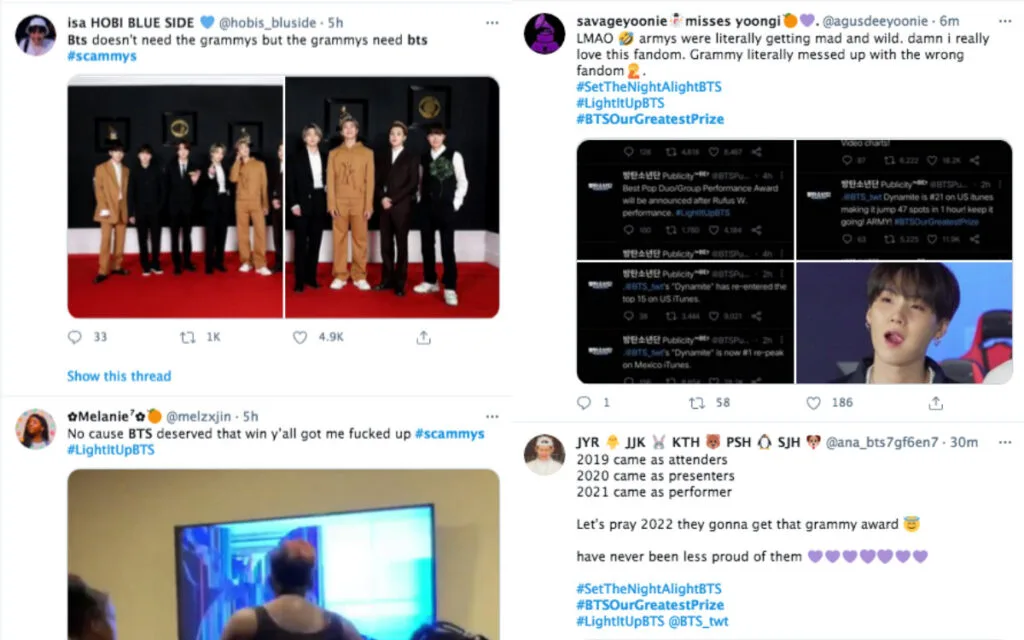This screenshot has width=1024, height=640.
Task: Open Show this thread link
Action: coord(119,376)
